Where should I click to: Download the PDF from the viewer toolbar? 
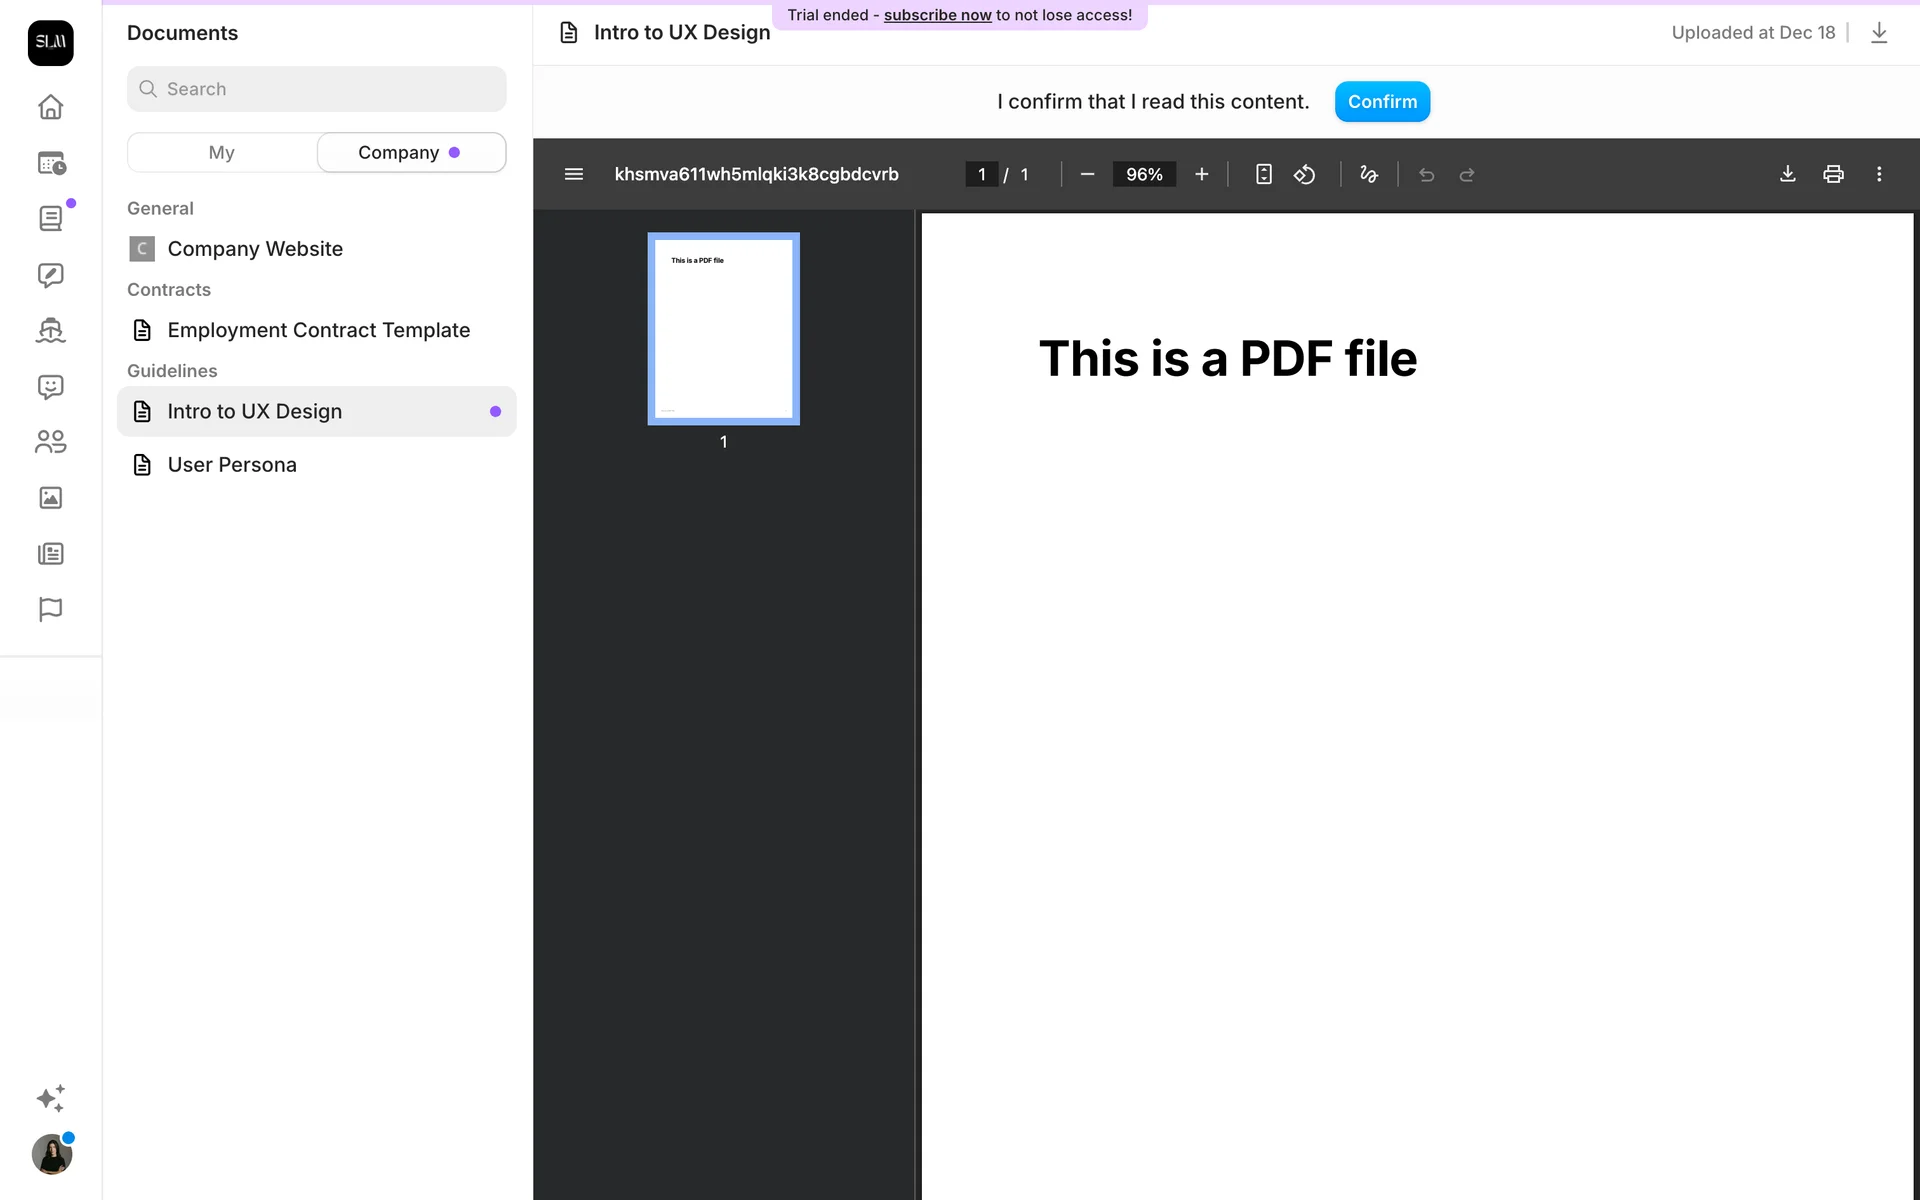click(x=1788, y=174)
